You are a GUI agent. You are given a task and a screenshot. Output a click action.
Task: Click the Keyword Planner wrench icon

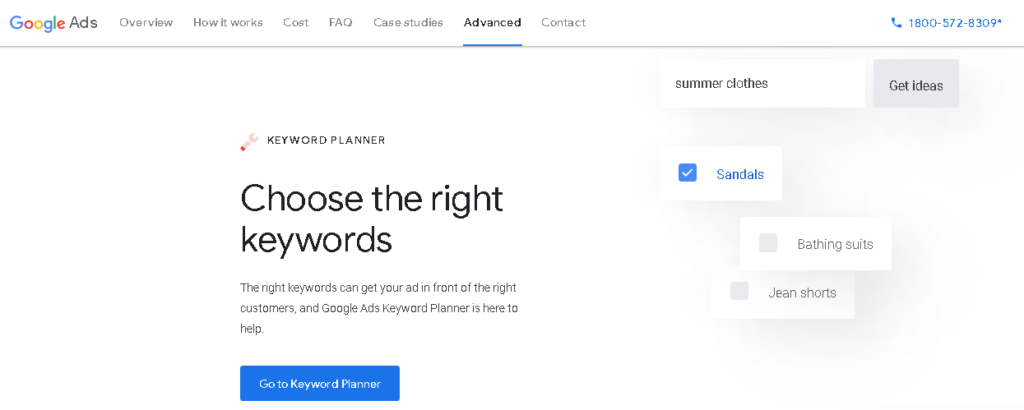point(249,141)
